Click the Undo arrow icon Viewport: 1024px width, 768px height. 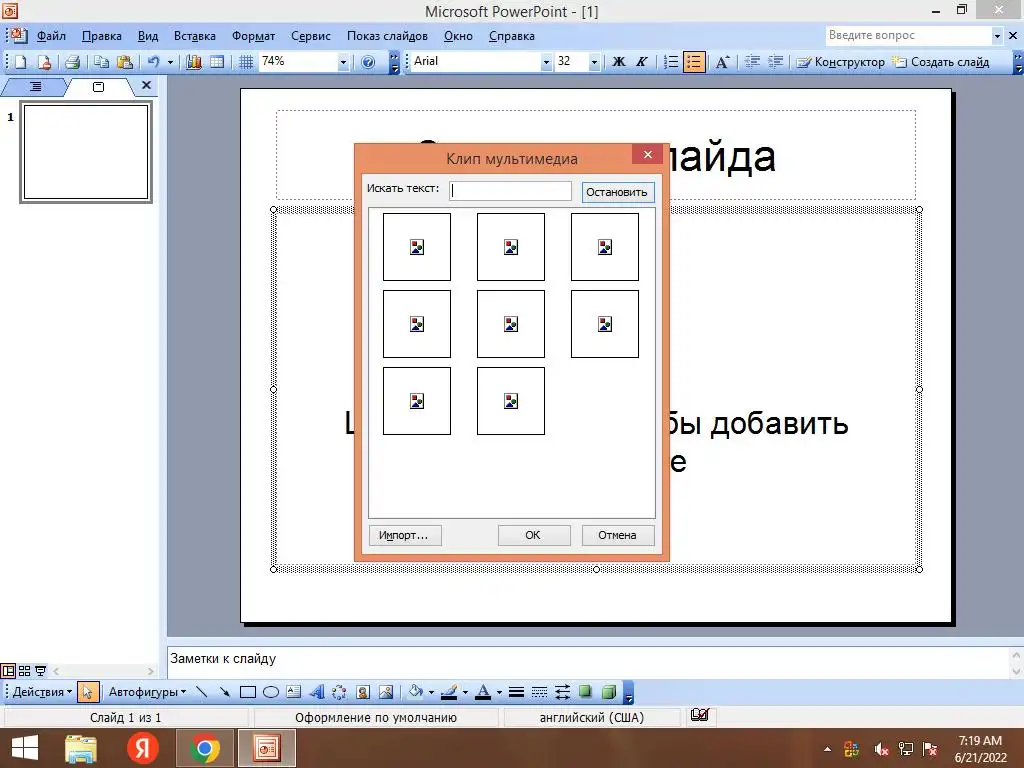153,62
